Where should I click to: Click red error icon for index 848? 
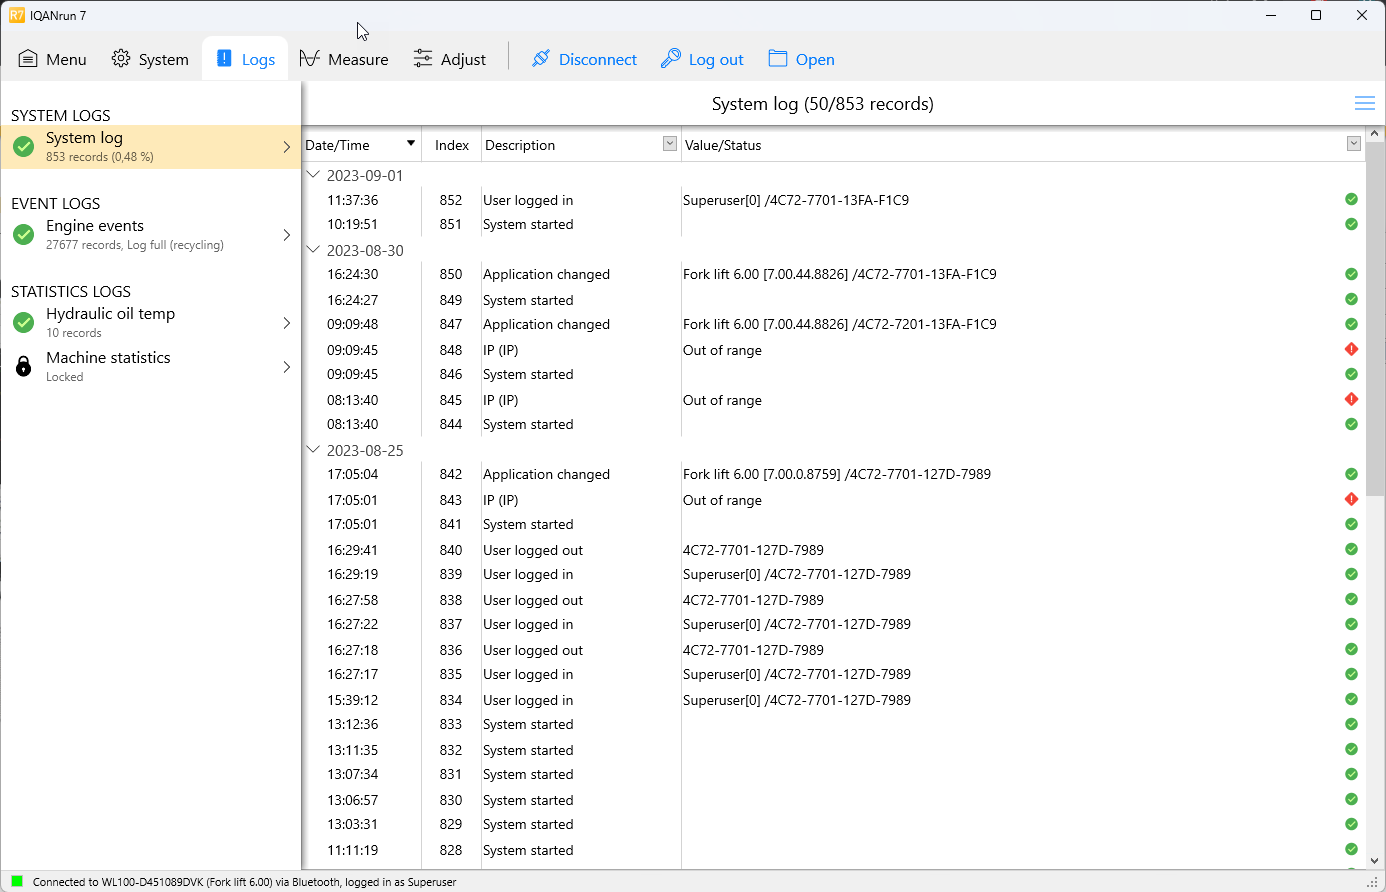[1351, 349]
